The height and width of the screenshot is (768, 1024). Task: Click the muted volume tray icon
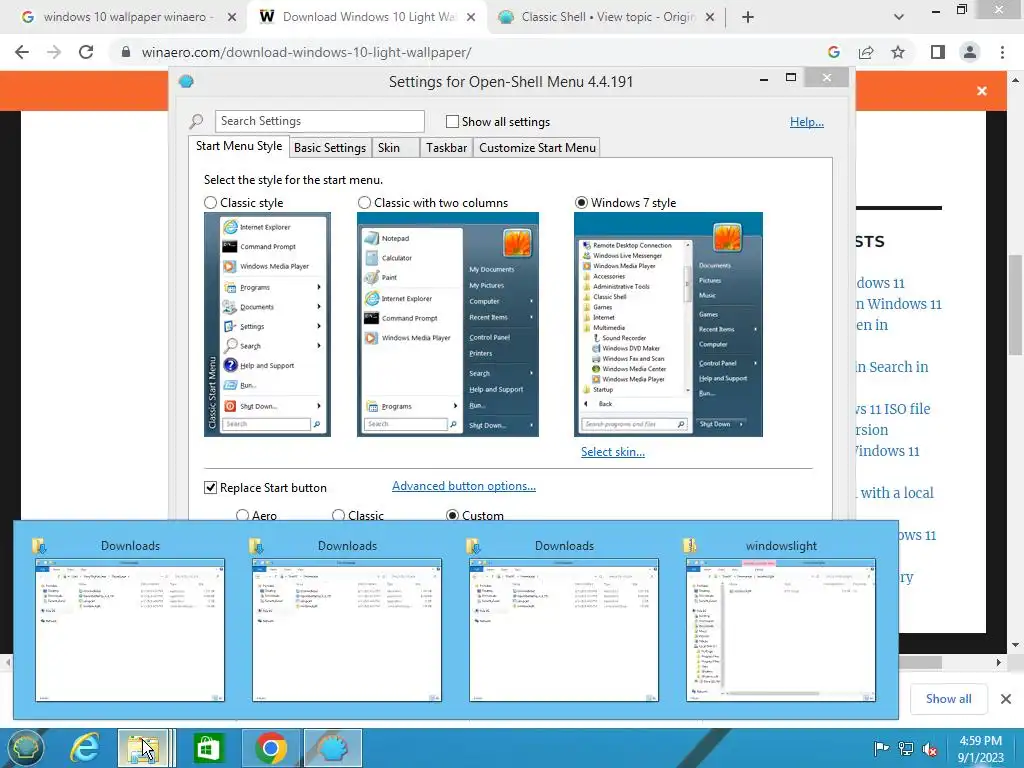coord(930,749)
